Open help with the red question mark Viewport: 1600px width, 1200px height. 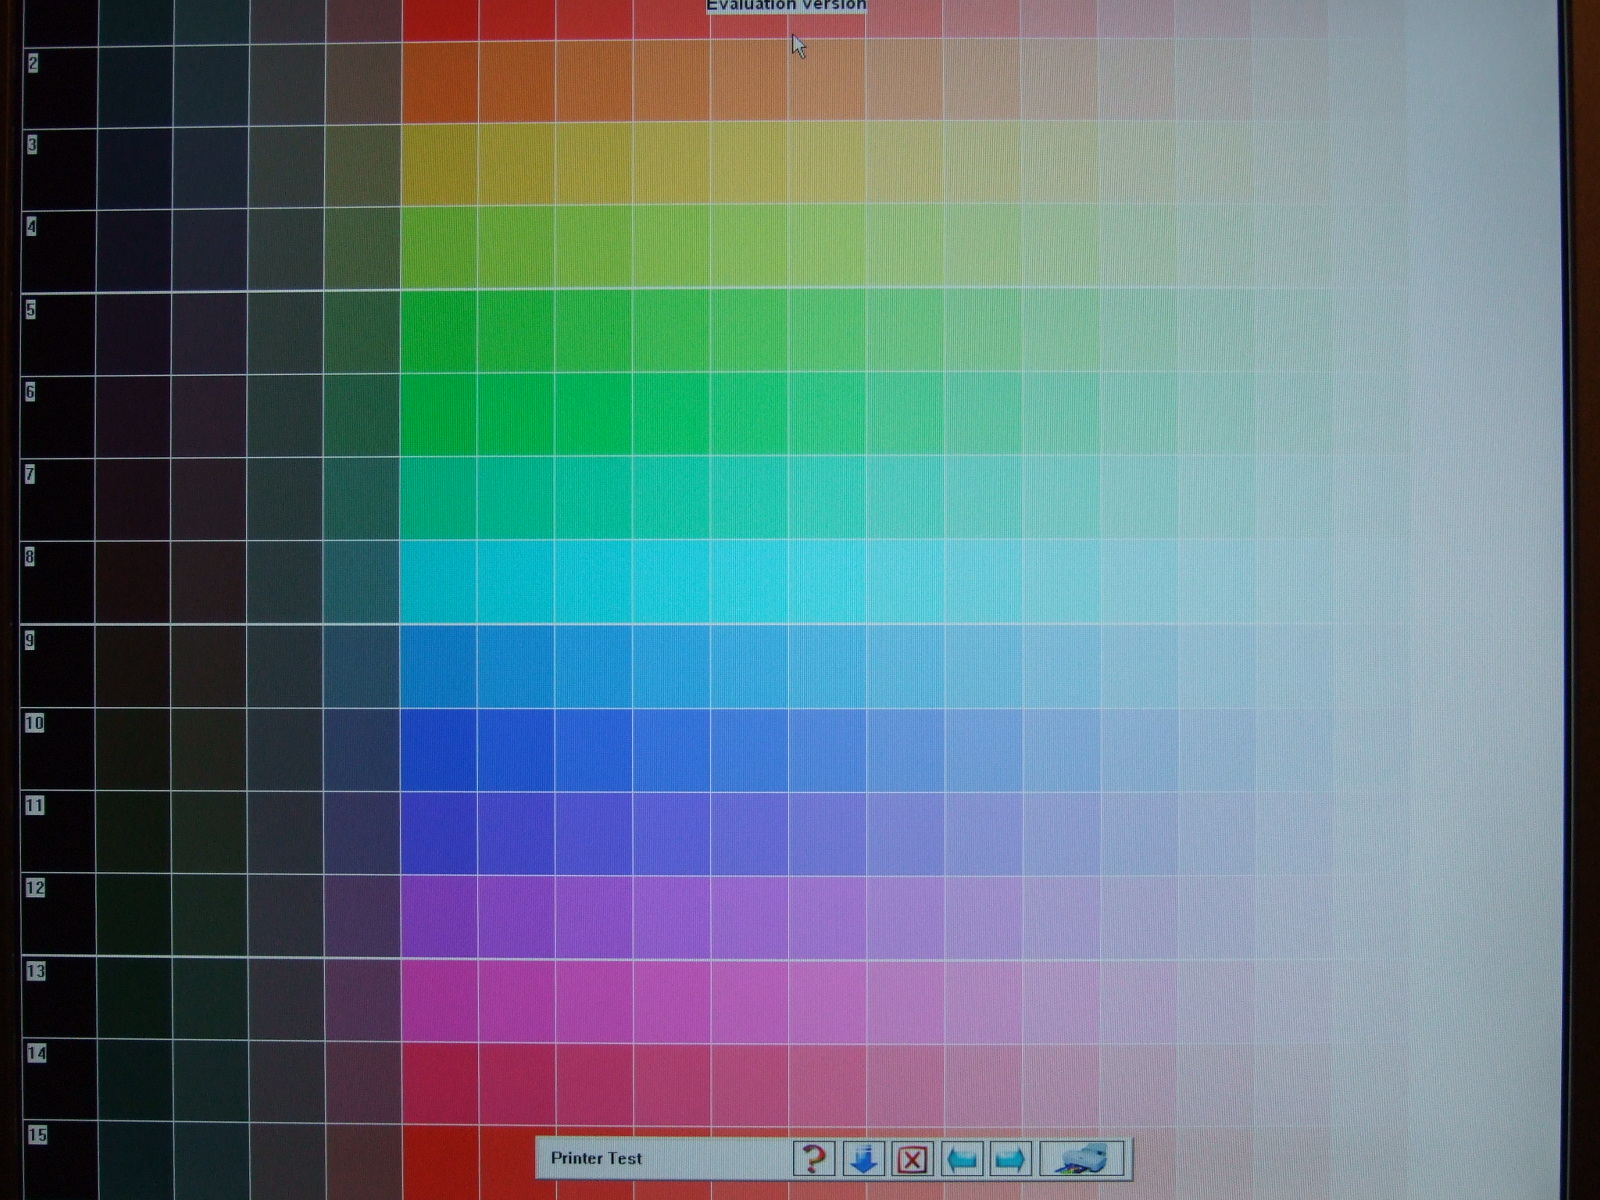point(814,1159)
